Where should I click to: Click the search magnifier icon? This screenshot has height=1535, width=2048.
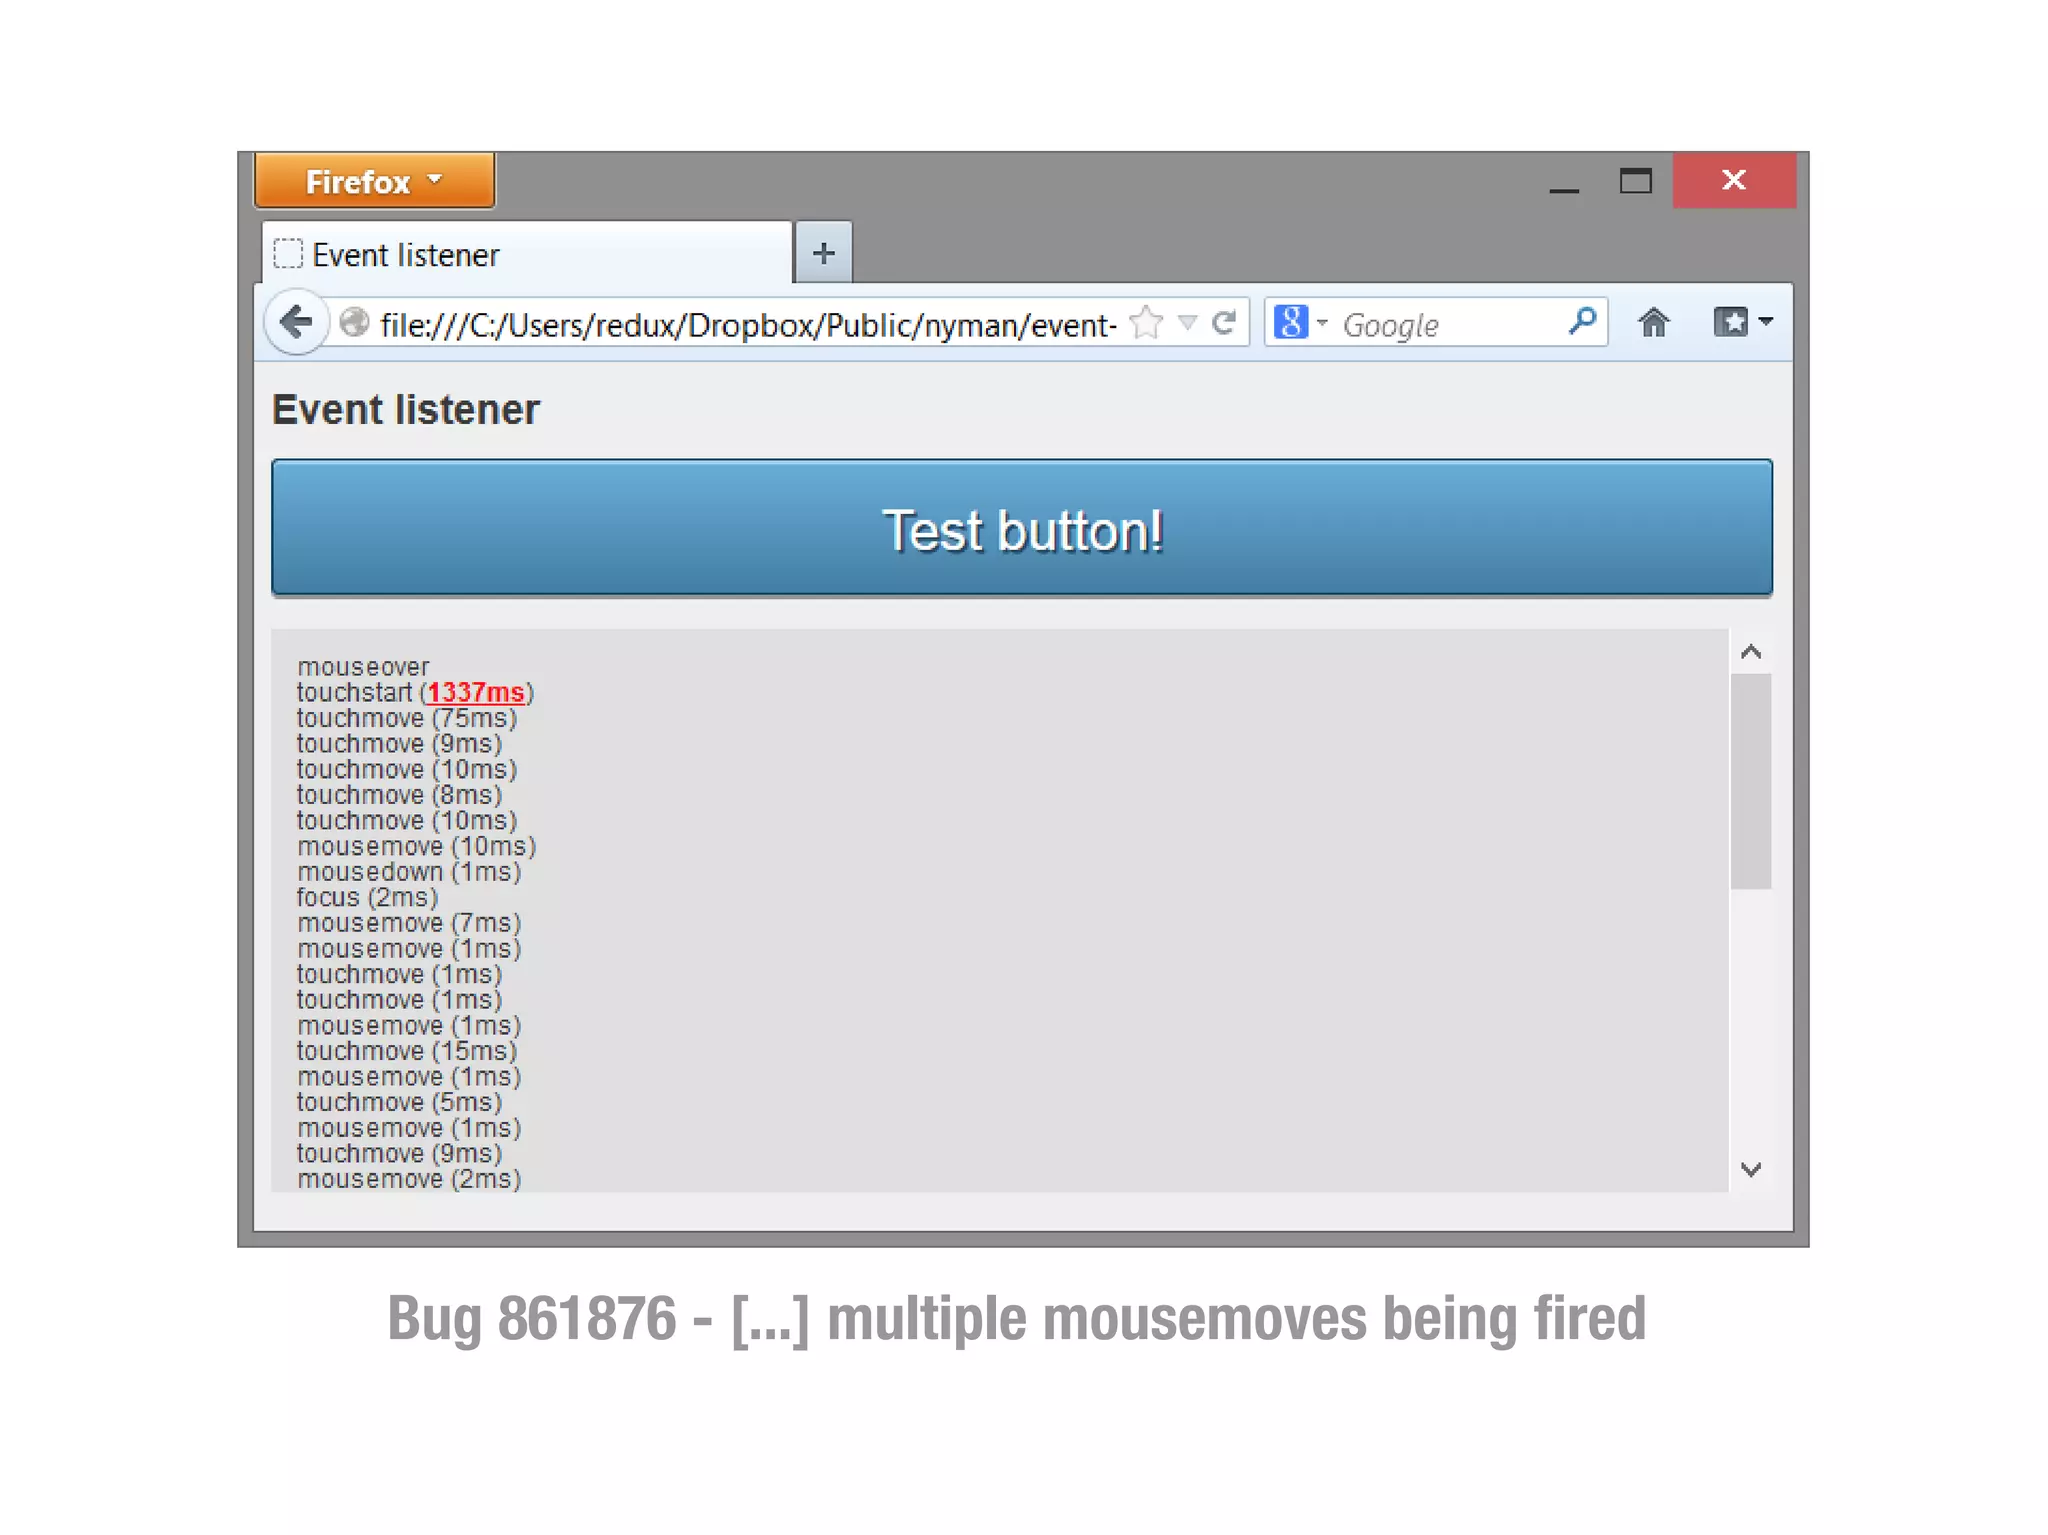pos(1582,322)
